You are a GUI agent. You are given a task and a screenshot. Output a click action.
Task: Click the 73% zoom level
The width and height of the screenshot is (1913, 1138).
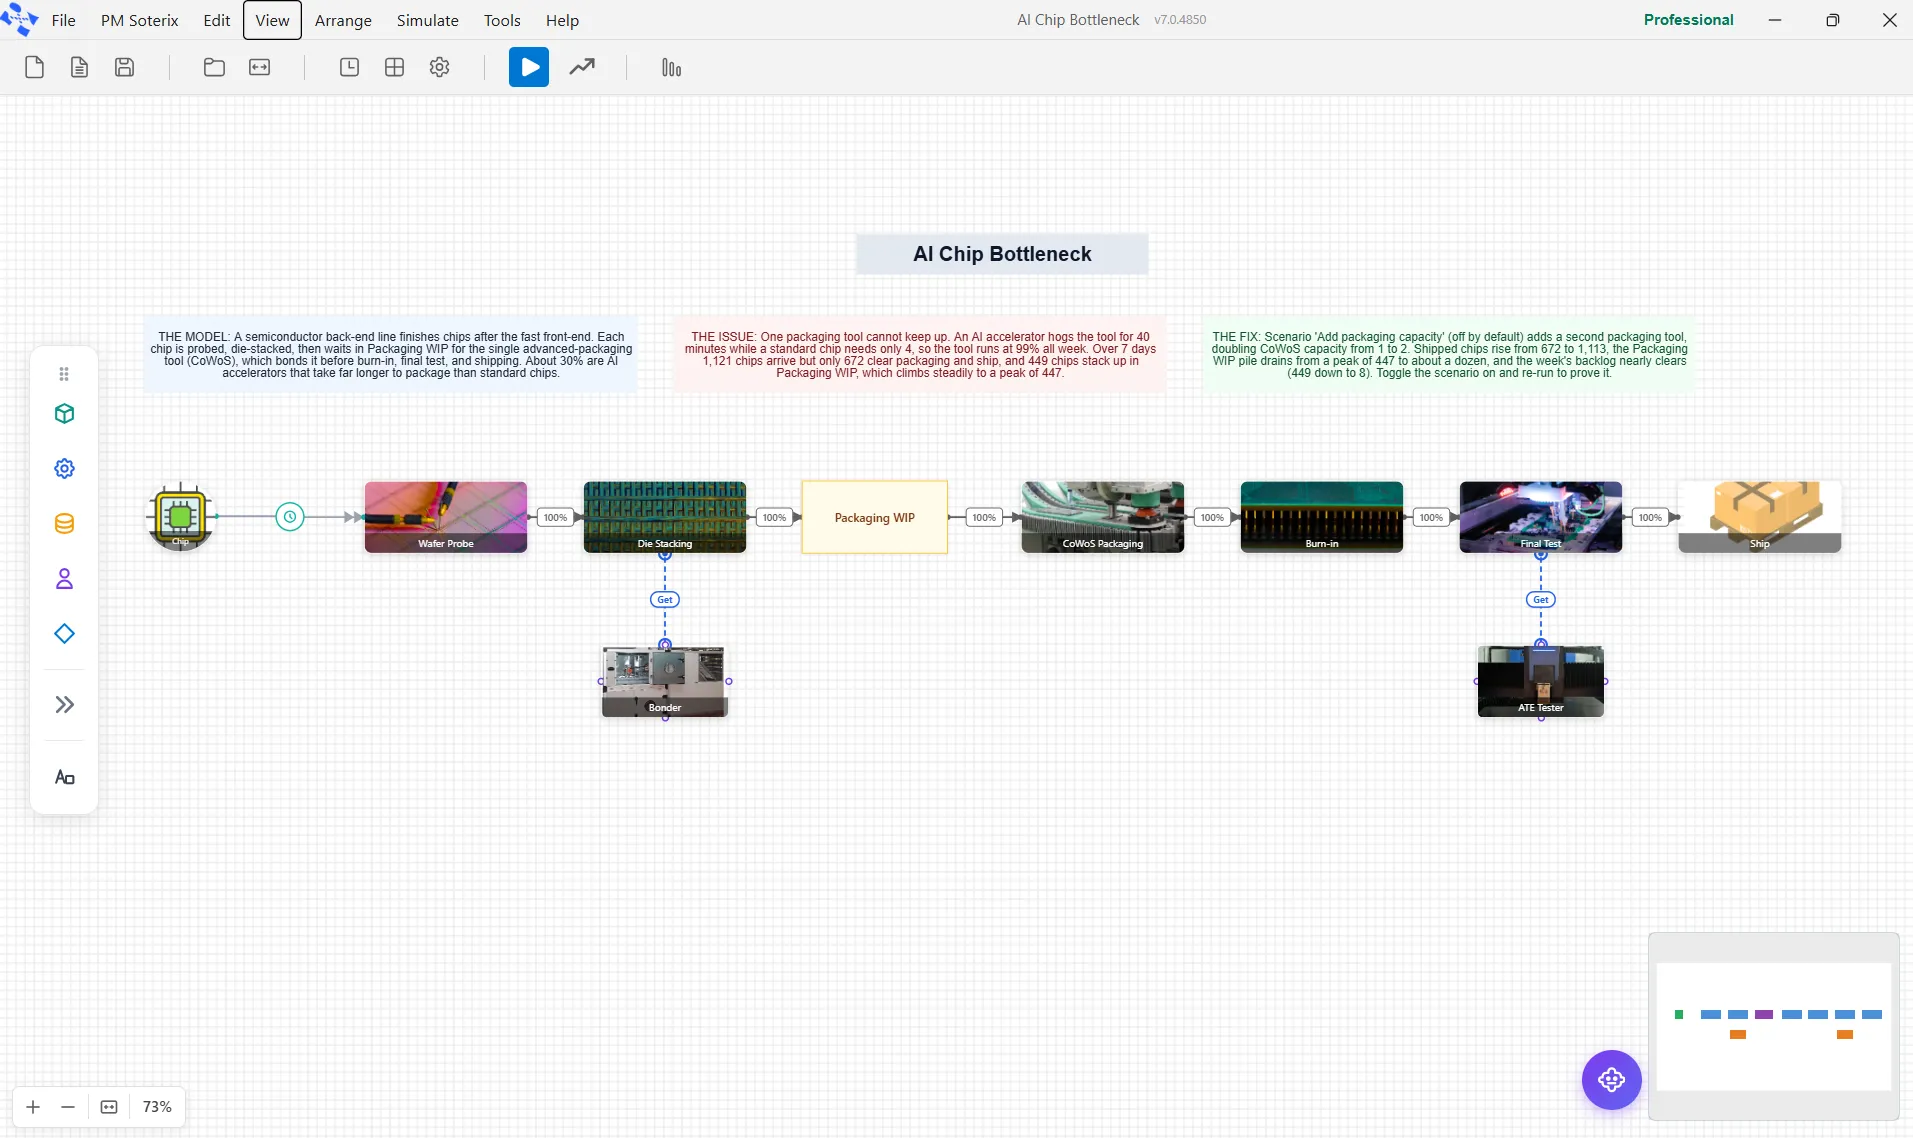click(x=157, y=1106)
